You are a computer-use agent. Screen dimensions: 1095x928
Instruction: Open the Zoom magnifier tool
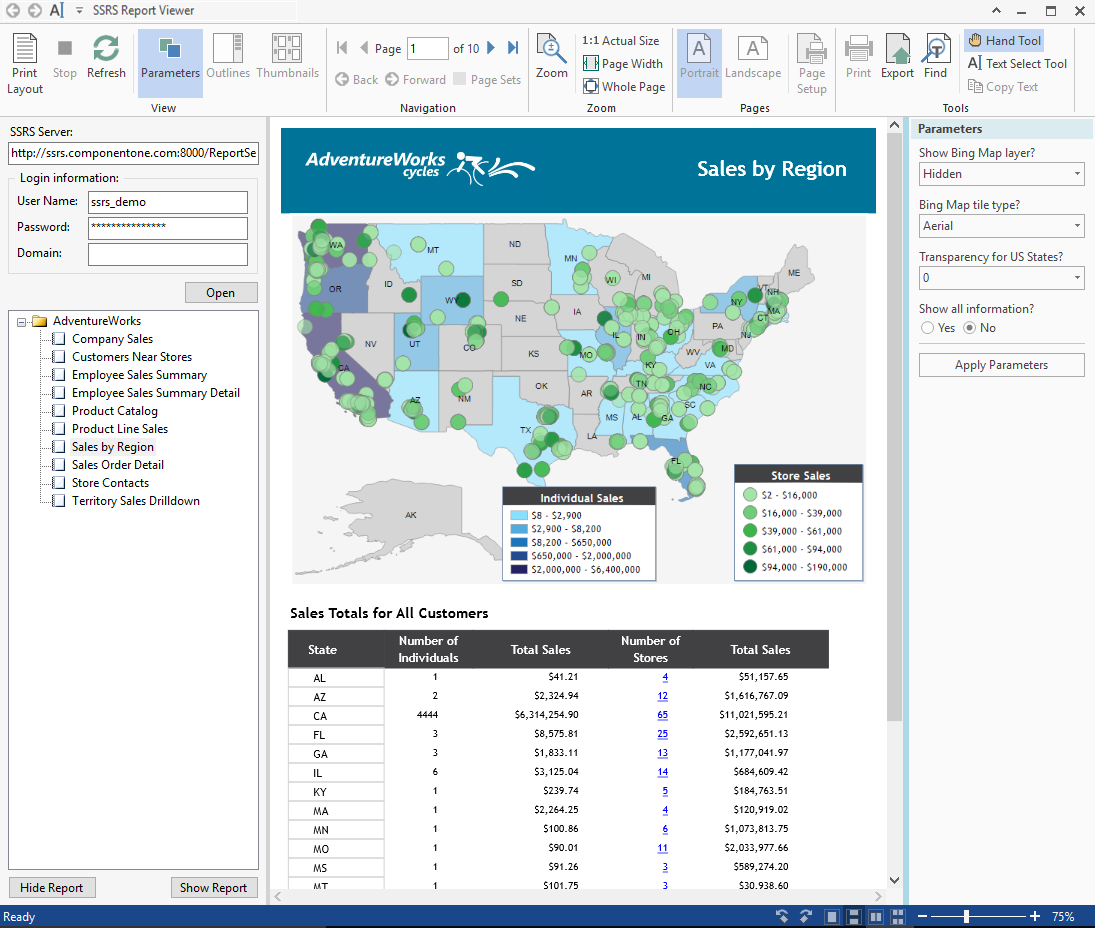pyautogui.click(x=551, y=57)
